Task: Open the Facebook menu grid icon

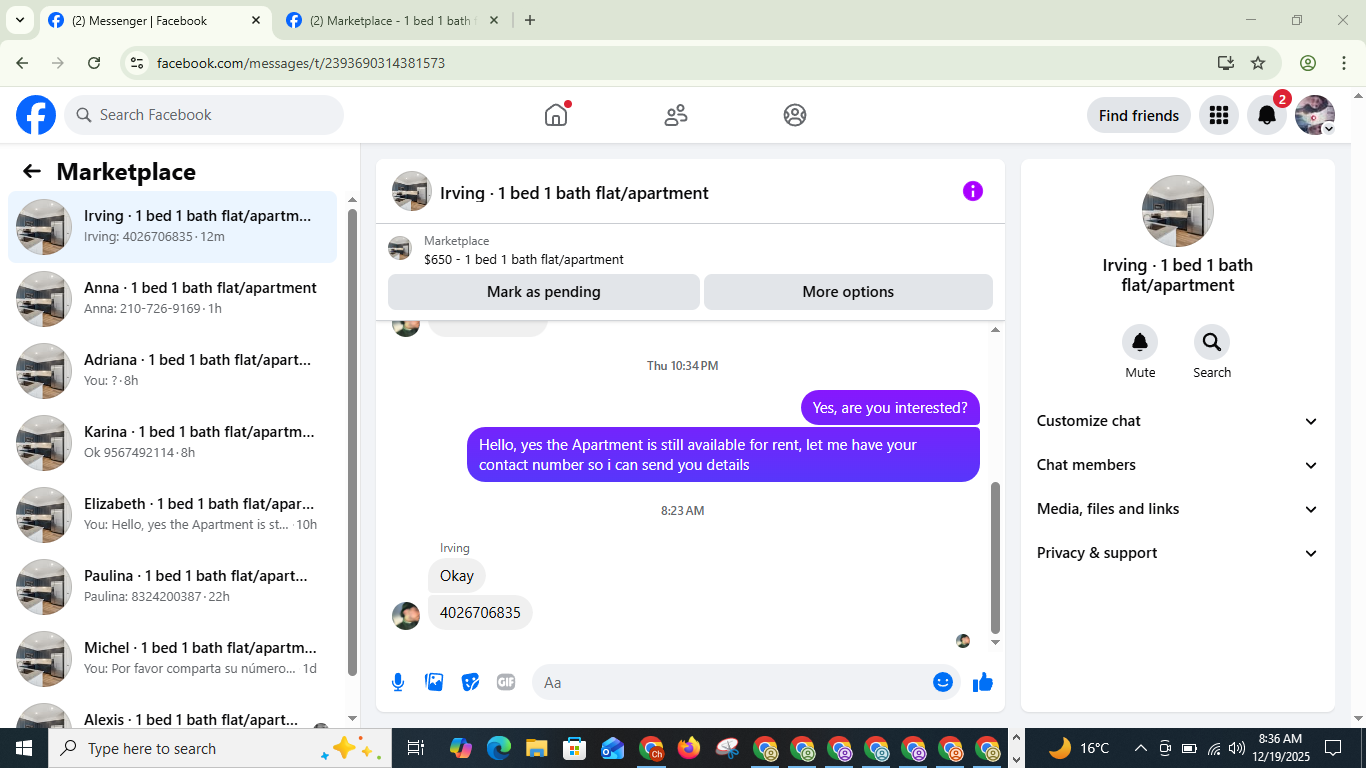Action: point(1218,115)
